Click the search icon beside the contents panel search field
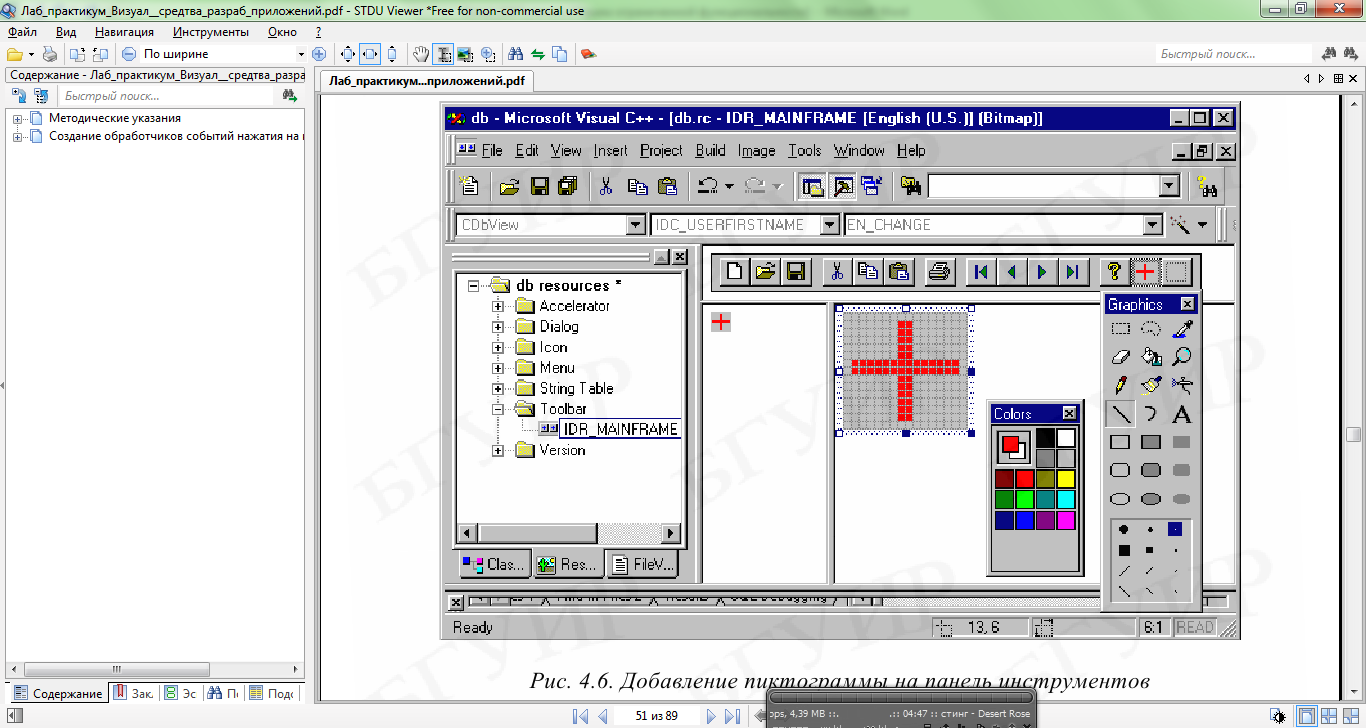 coord(290,96)
